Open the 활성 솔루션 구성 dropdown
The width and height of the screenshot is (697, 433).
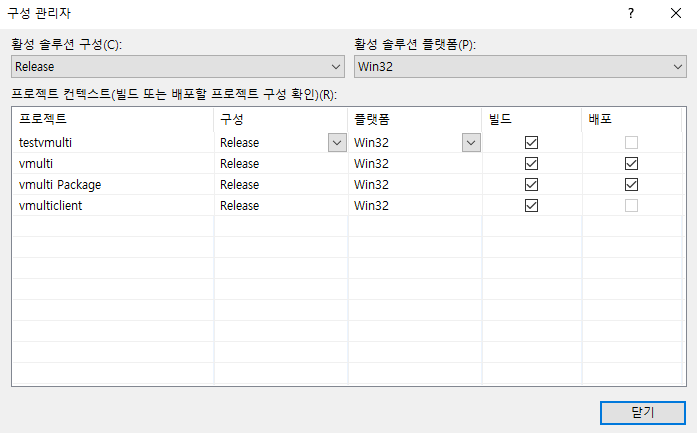(x=179, y=66)
